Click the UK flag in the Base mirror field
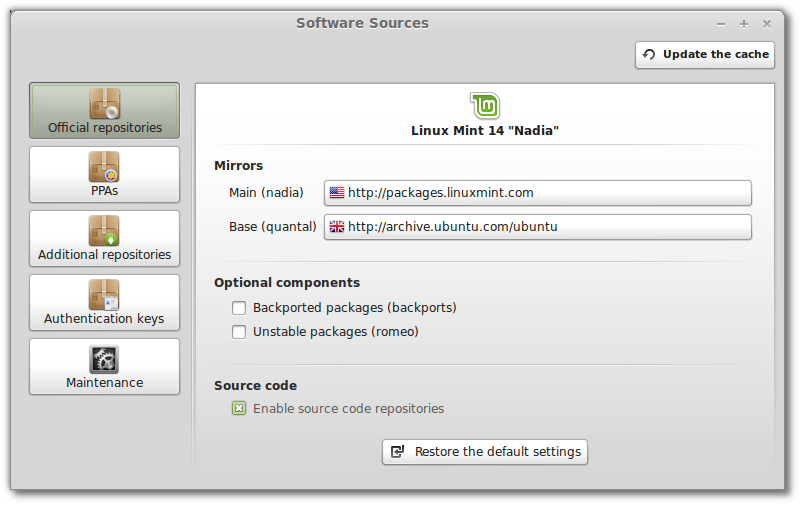801x506 pixels. pyautogui.click(x=337, y=227)
